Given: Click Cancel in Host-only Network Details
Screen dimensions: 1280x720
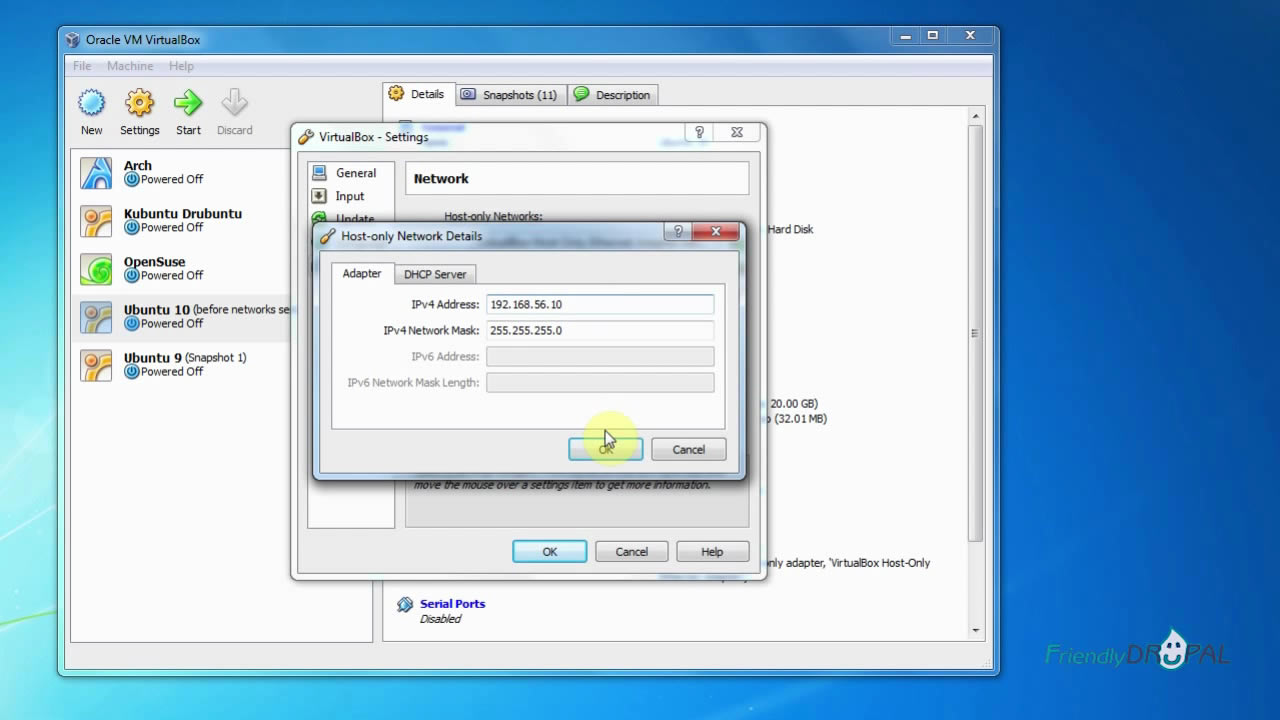Looking at the screenshot, I should point(688,449).
